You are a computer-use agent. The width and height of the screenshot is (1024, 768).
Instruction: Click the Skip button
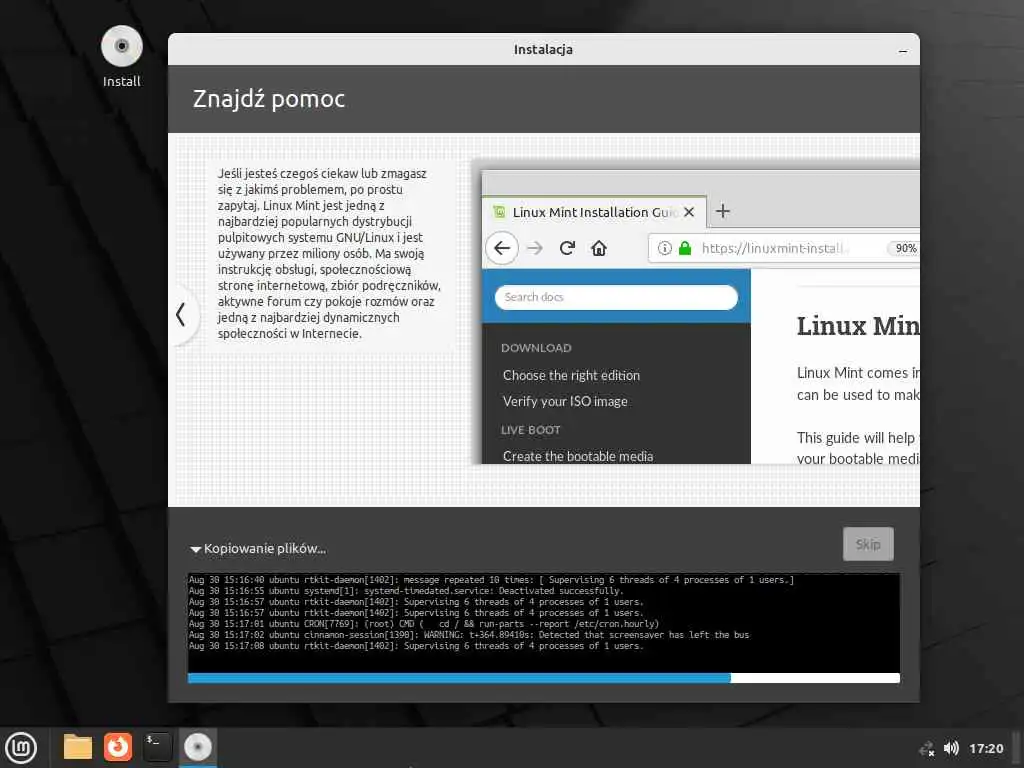[868, 544]
